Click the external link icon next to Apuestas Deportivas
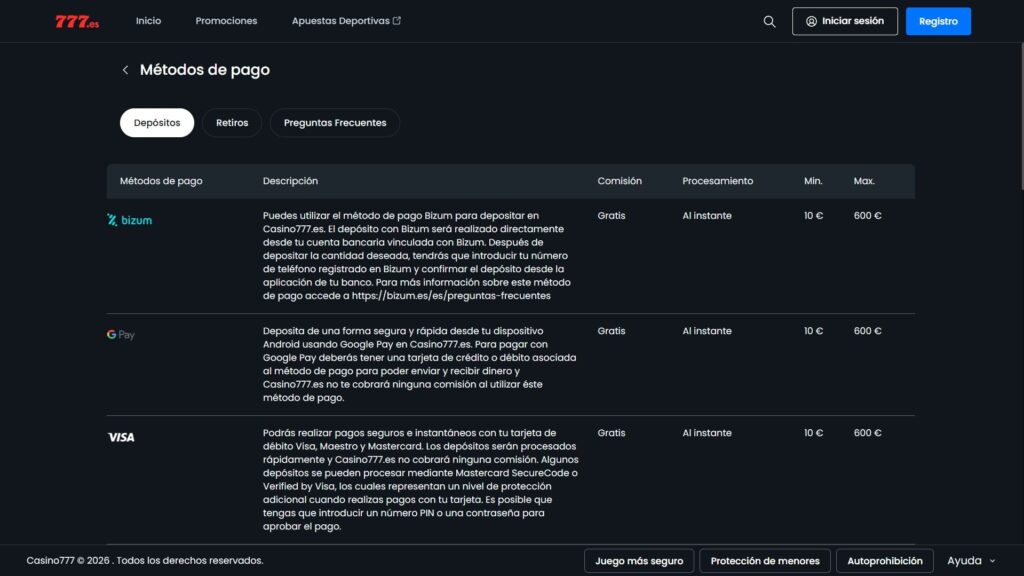1024x576 pixels. pyautogui.click(x=397, y=21)
